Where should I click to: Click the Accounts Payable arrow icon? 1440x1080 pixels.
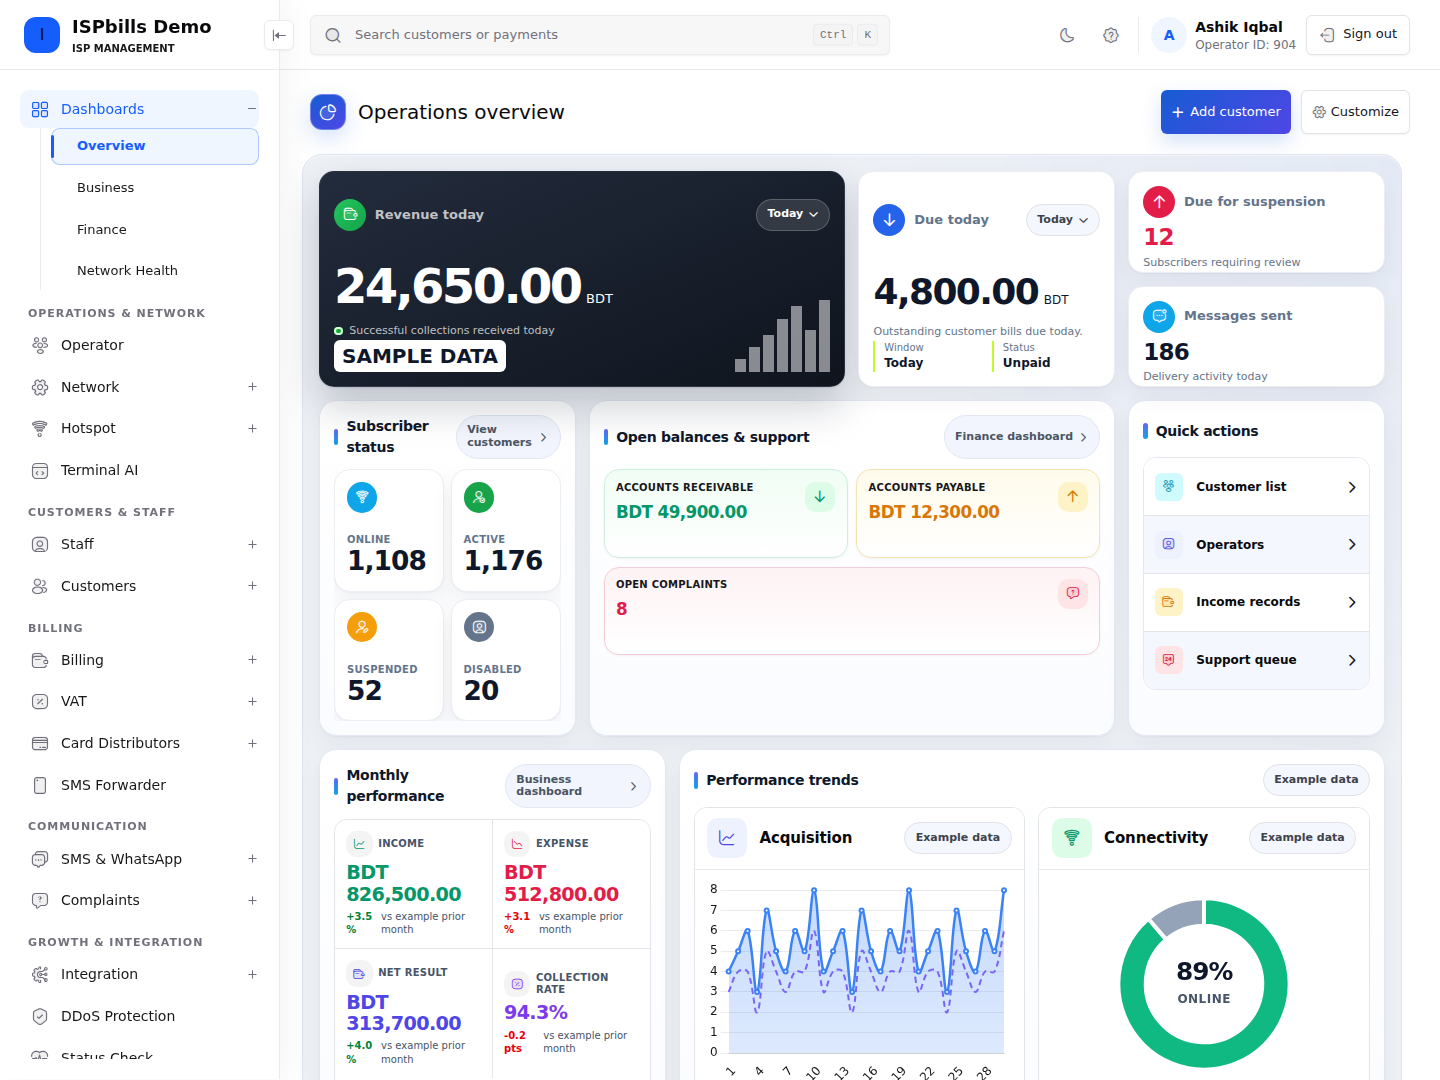(1073, 497)
